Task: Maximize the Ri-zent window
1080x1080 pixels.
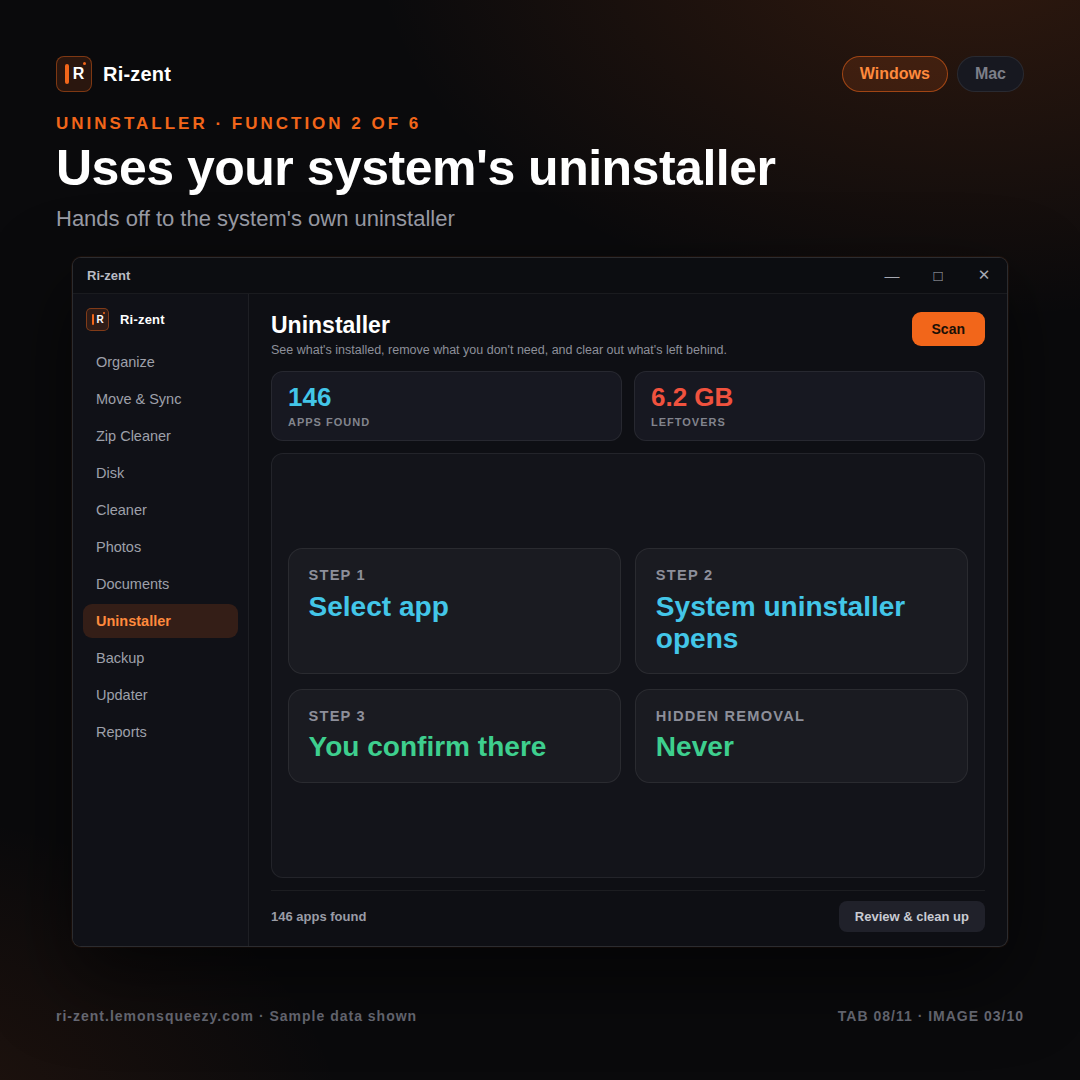Action: (937, 276)
